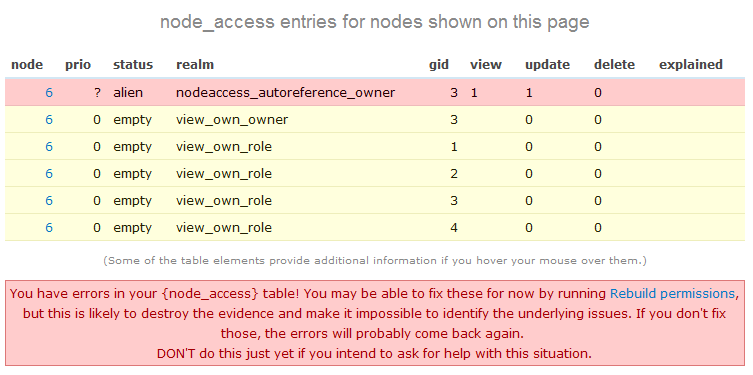The image size is (753, 375).
Task: Click the delete column header
Action: [x=614, y=64]
